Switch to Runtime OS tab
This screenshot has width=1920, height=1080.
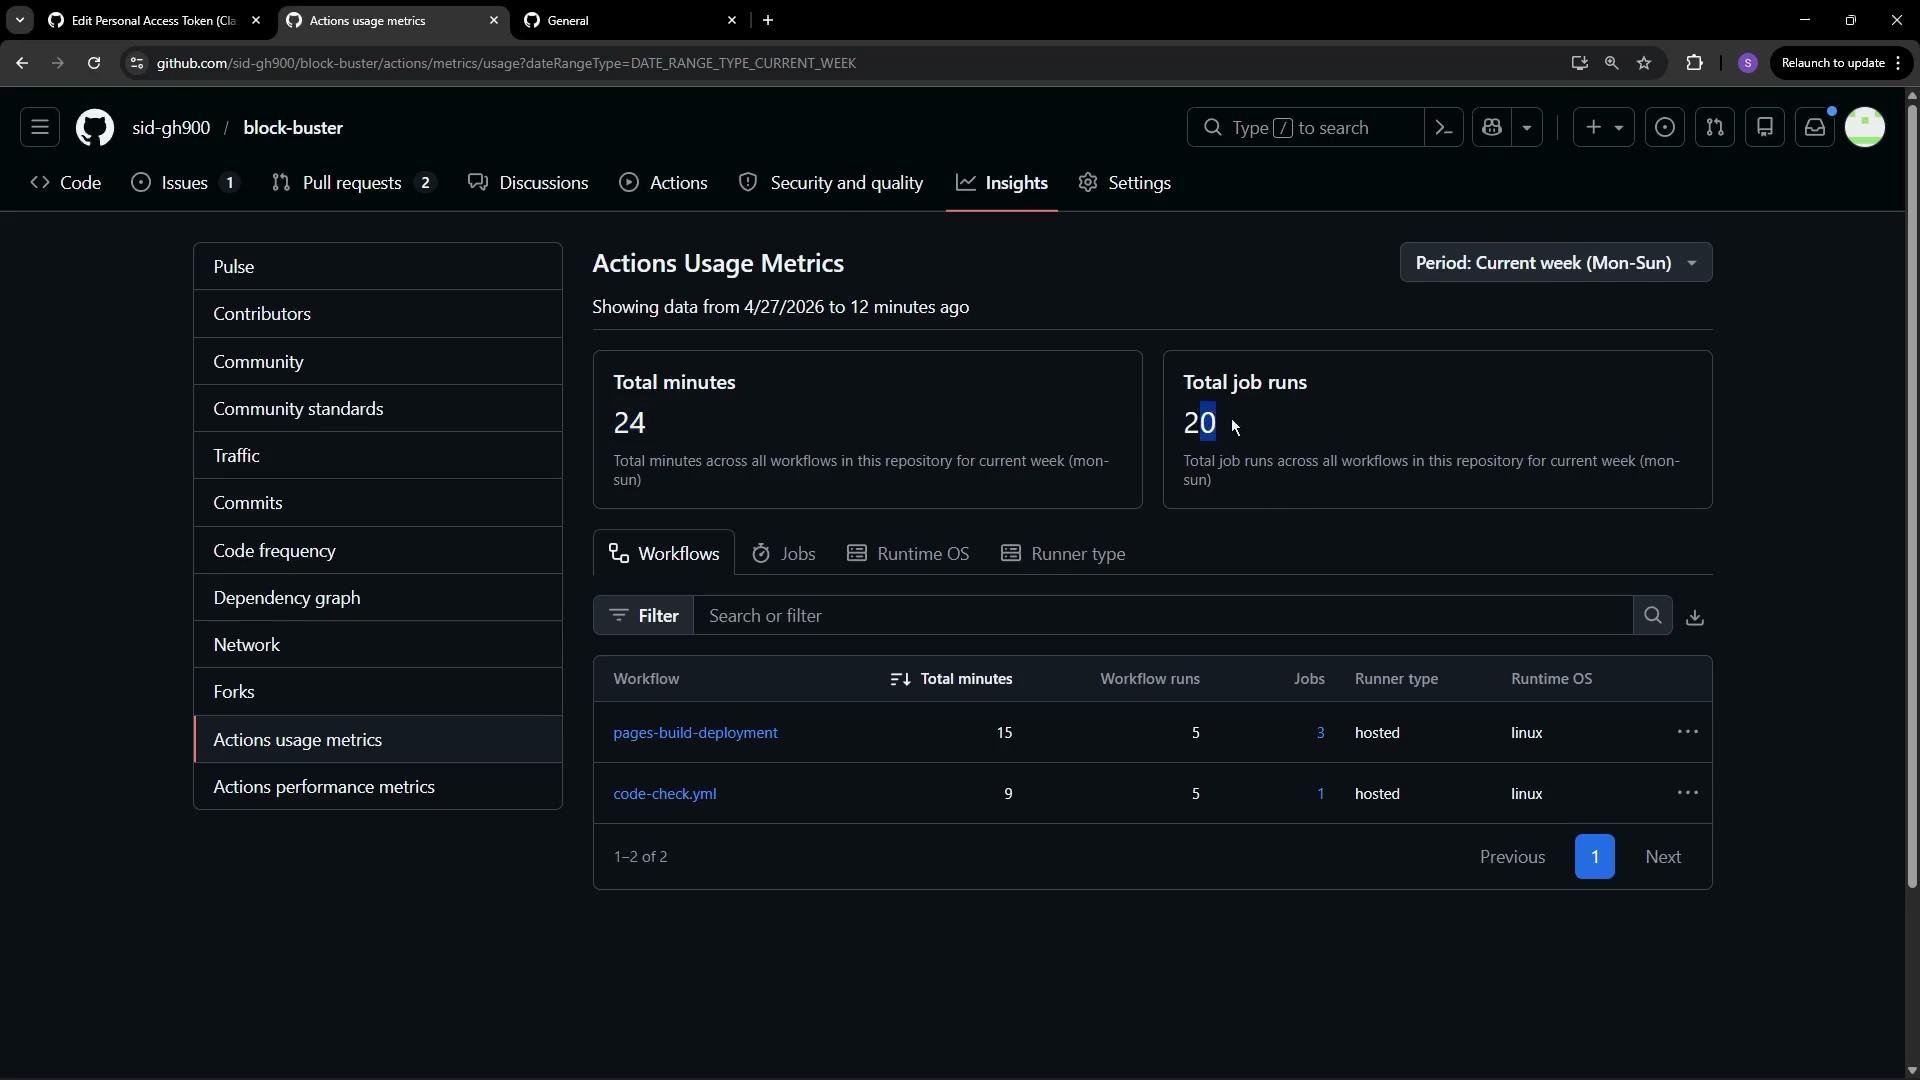point(908,554)
